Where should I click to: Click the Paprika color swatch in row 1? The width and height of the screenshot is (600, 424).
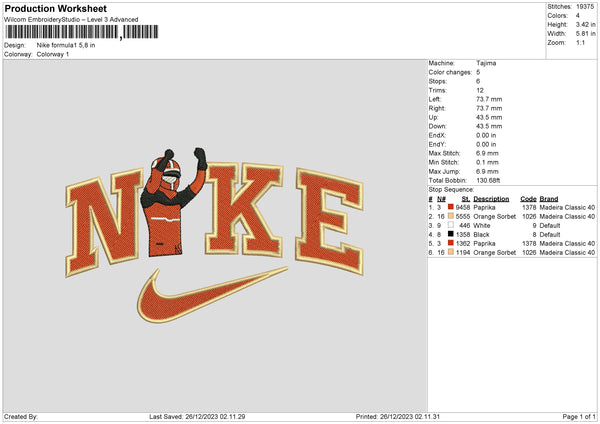(450, 207)
